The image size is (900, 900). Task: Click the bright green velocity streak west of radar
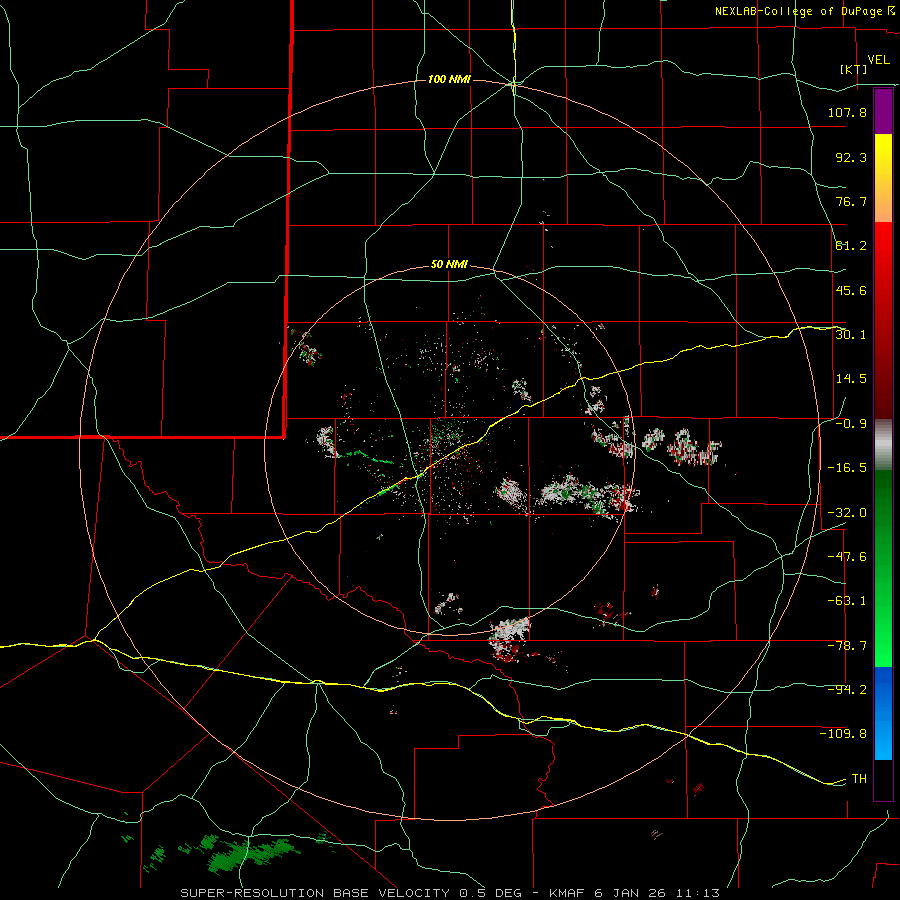(365, 457)
